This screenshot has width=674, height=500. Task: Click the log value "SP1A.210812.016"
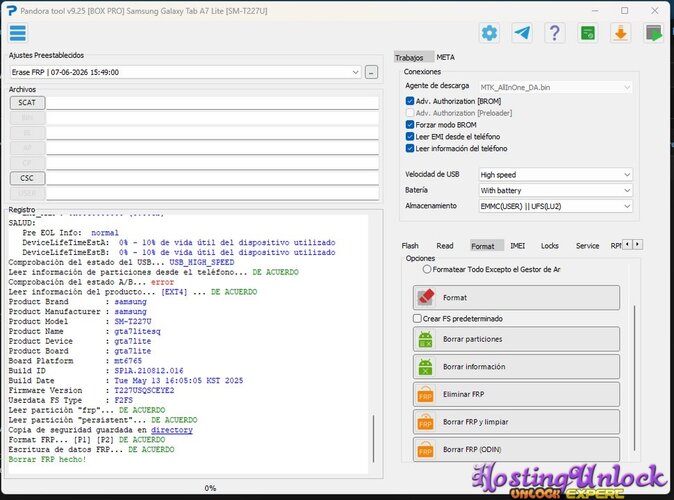149,371
